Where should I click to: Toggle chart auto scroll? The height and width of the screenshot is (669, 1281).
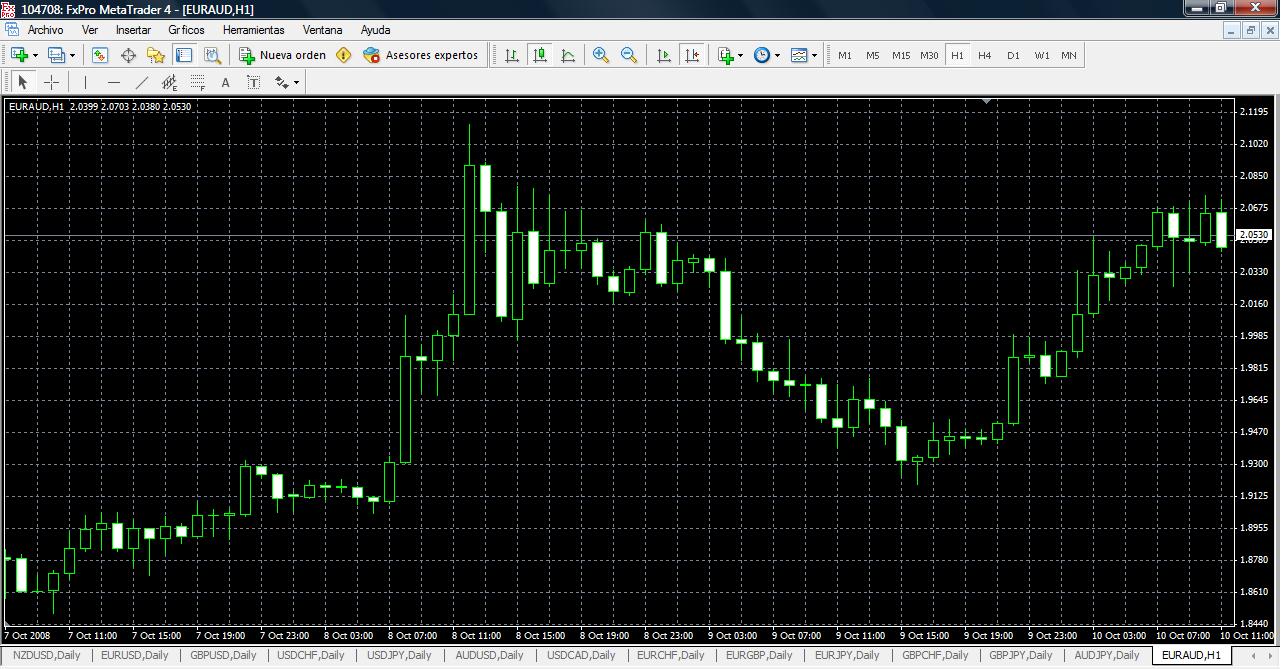point(663,55)
